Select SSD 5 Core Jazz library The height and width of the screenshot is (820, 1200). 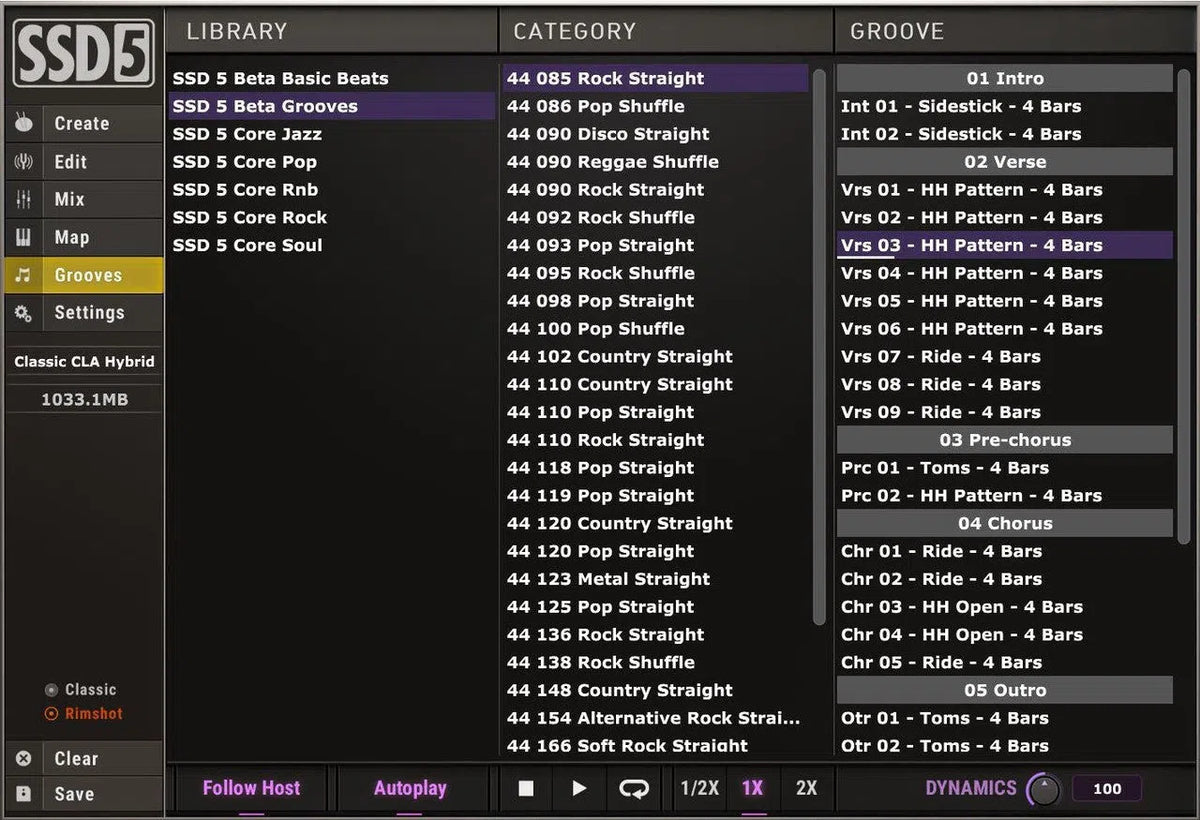pyautogui.click(x=247, y=134)
